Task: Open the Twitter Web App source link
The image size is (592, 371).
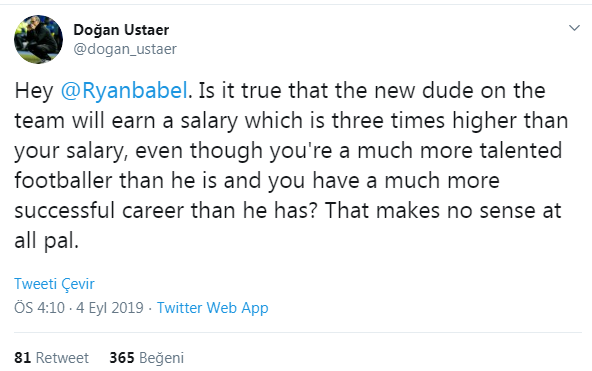Action: pyautogui.click(x=213, y=308)
